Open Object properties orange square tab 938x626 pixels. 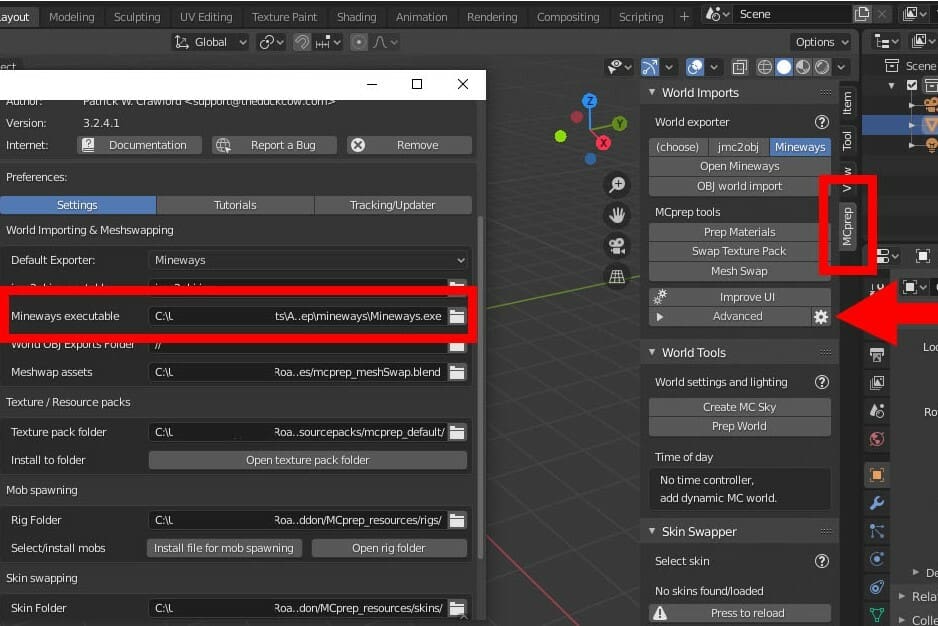point(877,475)
